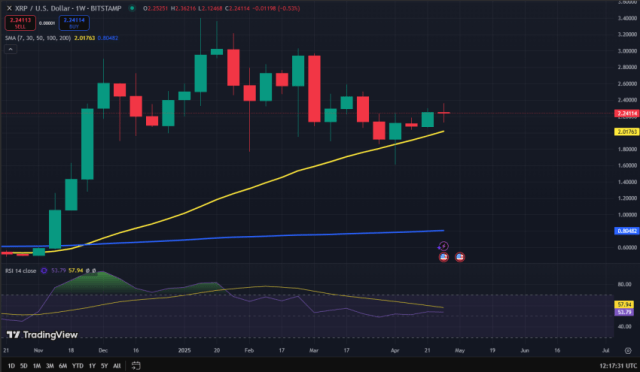Screen dimensions: 640x372
Task: Click the 0.00001 spread value between Sell and Buy
Action: tap(47, 23)
